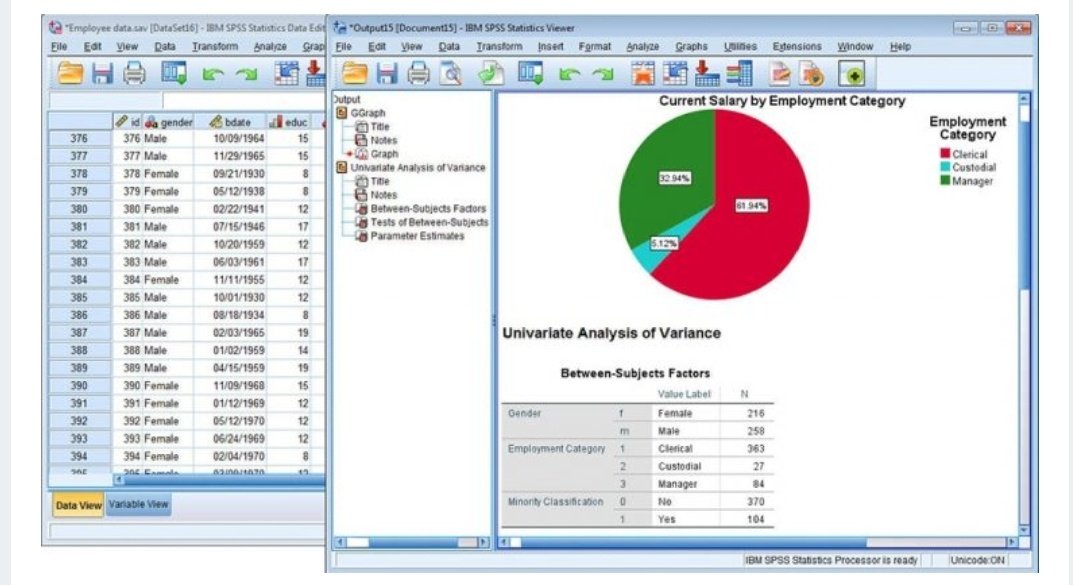Open Viewer Insert menu

tap(550, 47)
